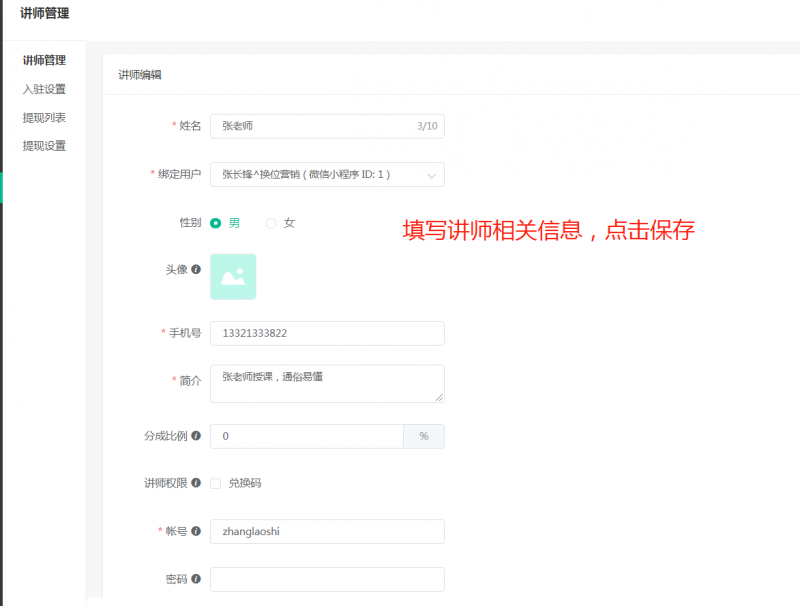
Task: Click the 姓名 input field
Action: (310, 126)
